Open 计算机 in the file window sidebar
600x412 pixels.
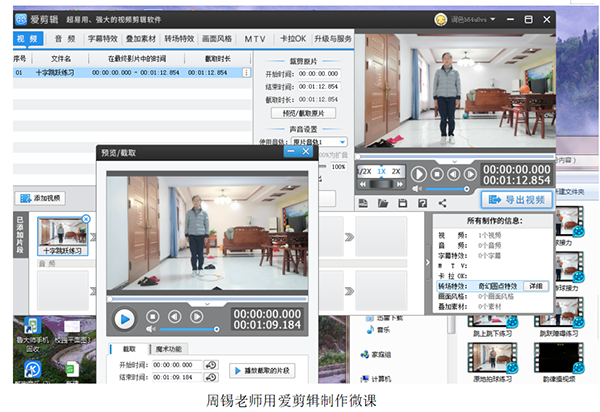[376, 379]
